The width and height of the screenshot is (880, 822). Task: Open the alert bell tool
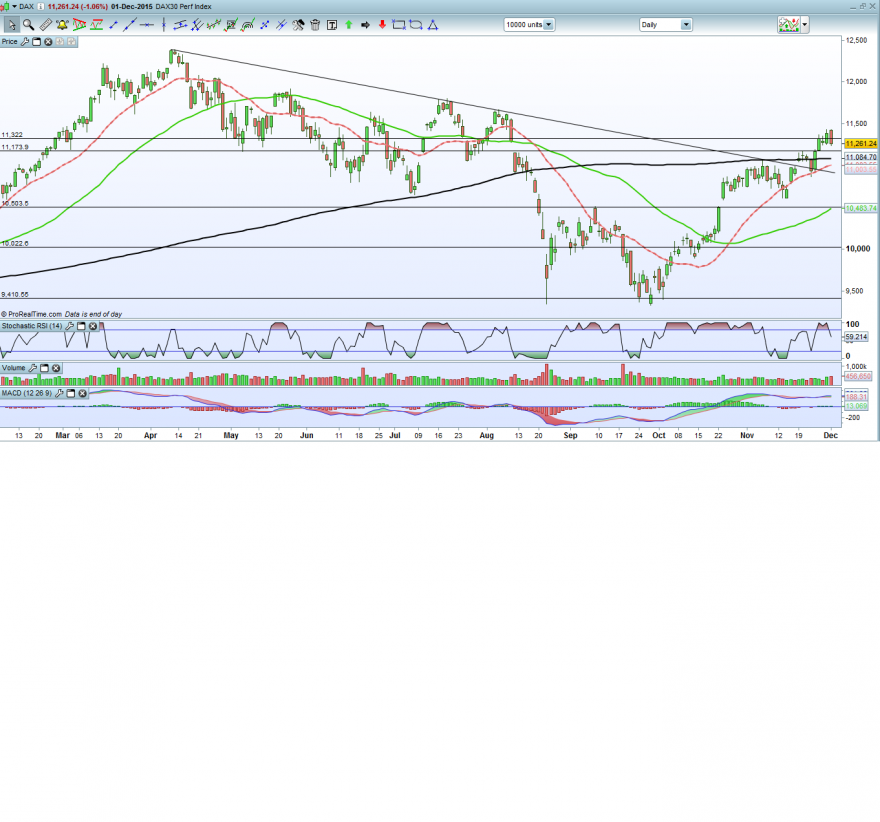[x=62, y=25]
